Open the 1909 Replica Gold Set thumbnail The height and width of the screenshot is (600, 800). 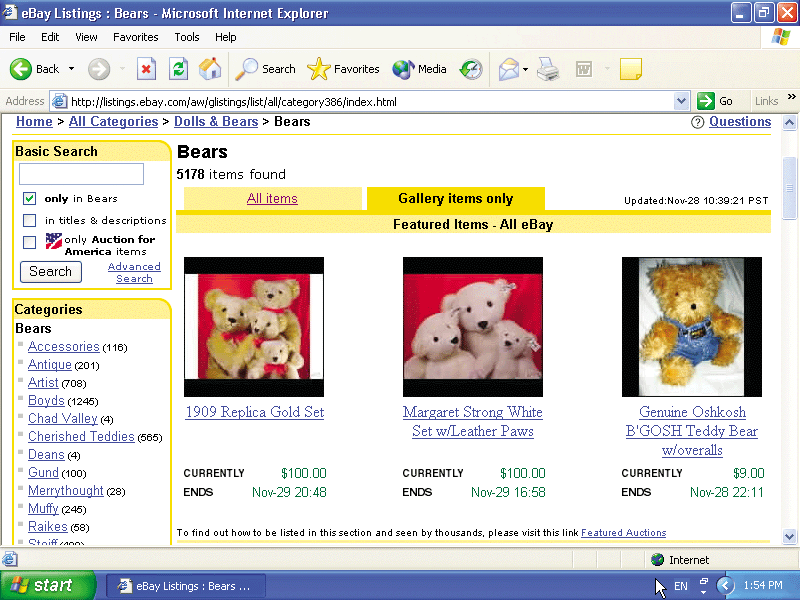coord(254,327)
